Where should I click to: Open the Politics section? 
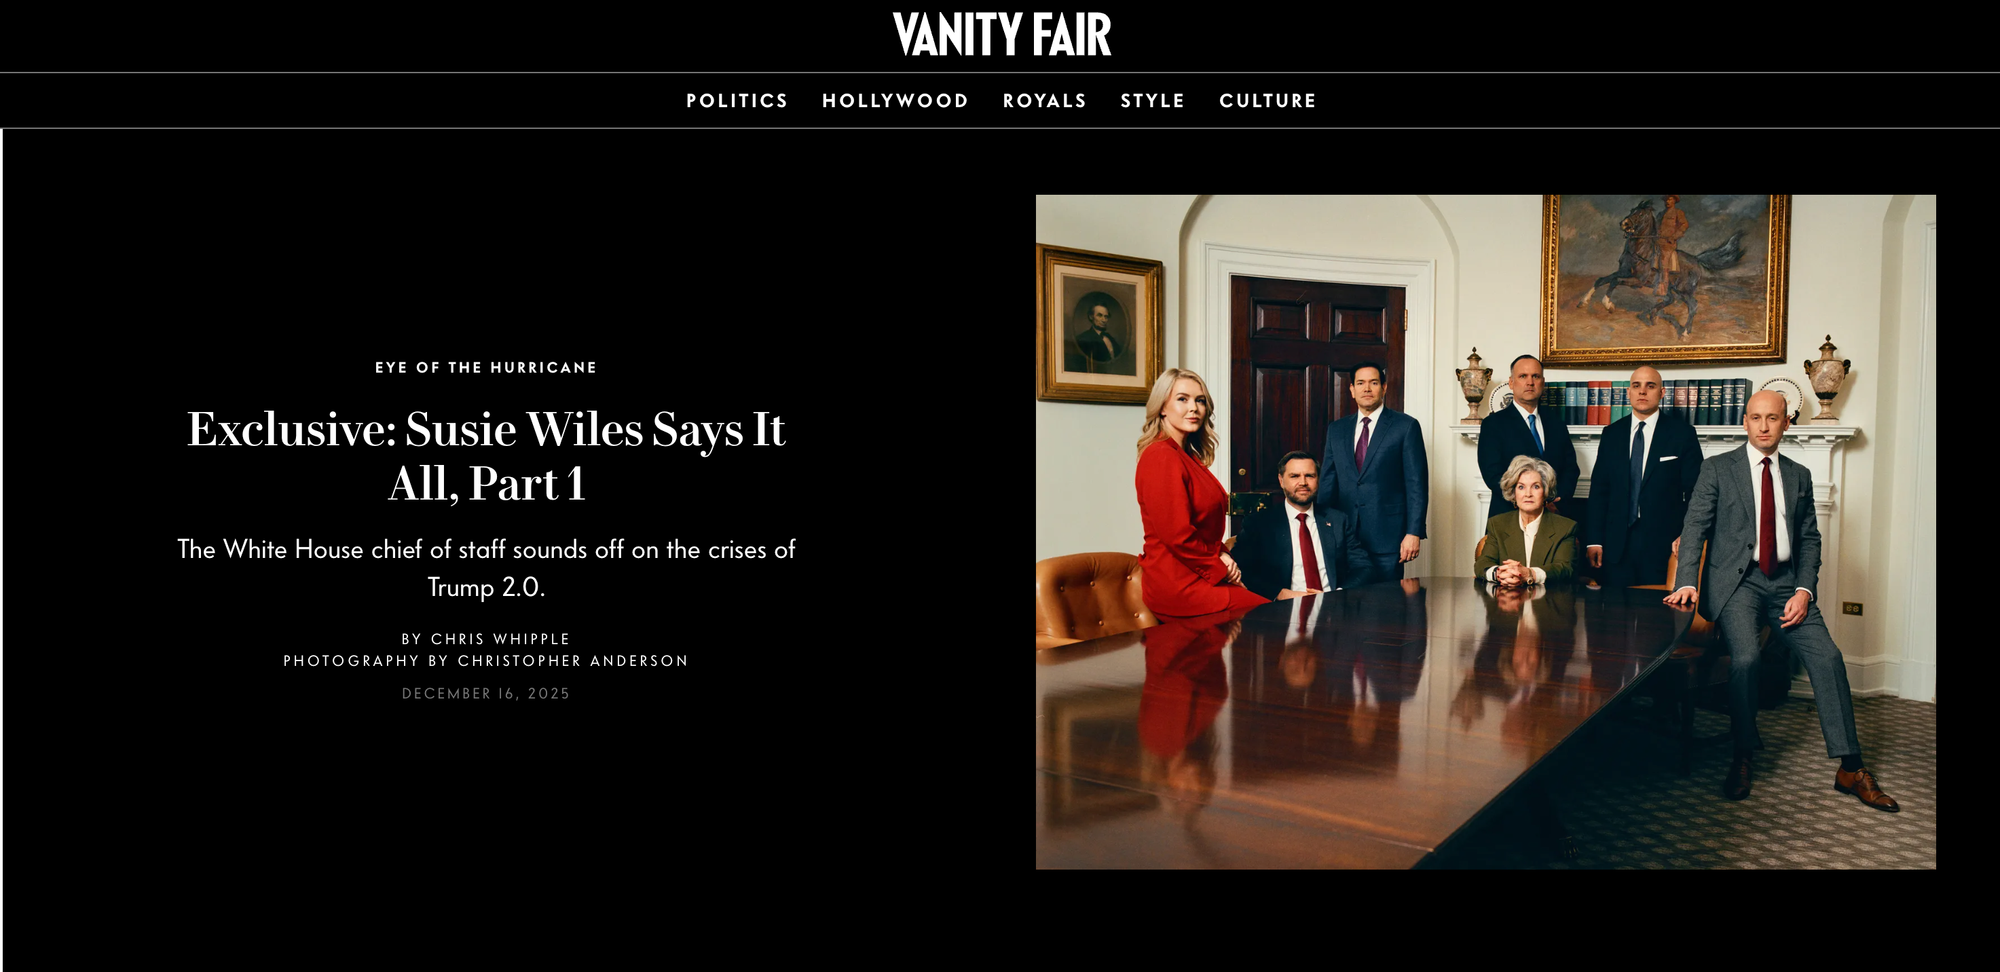737,101
